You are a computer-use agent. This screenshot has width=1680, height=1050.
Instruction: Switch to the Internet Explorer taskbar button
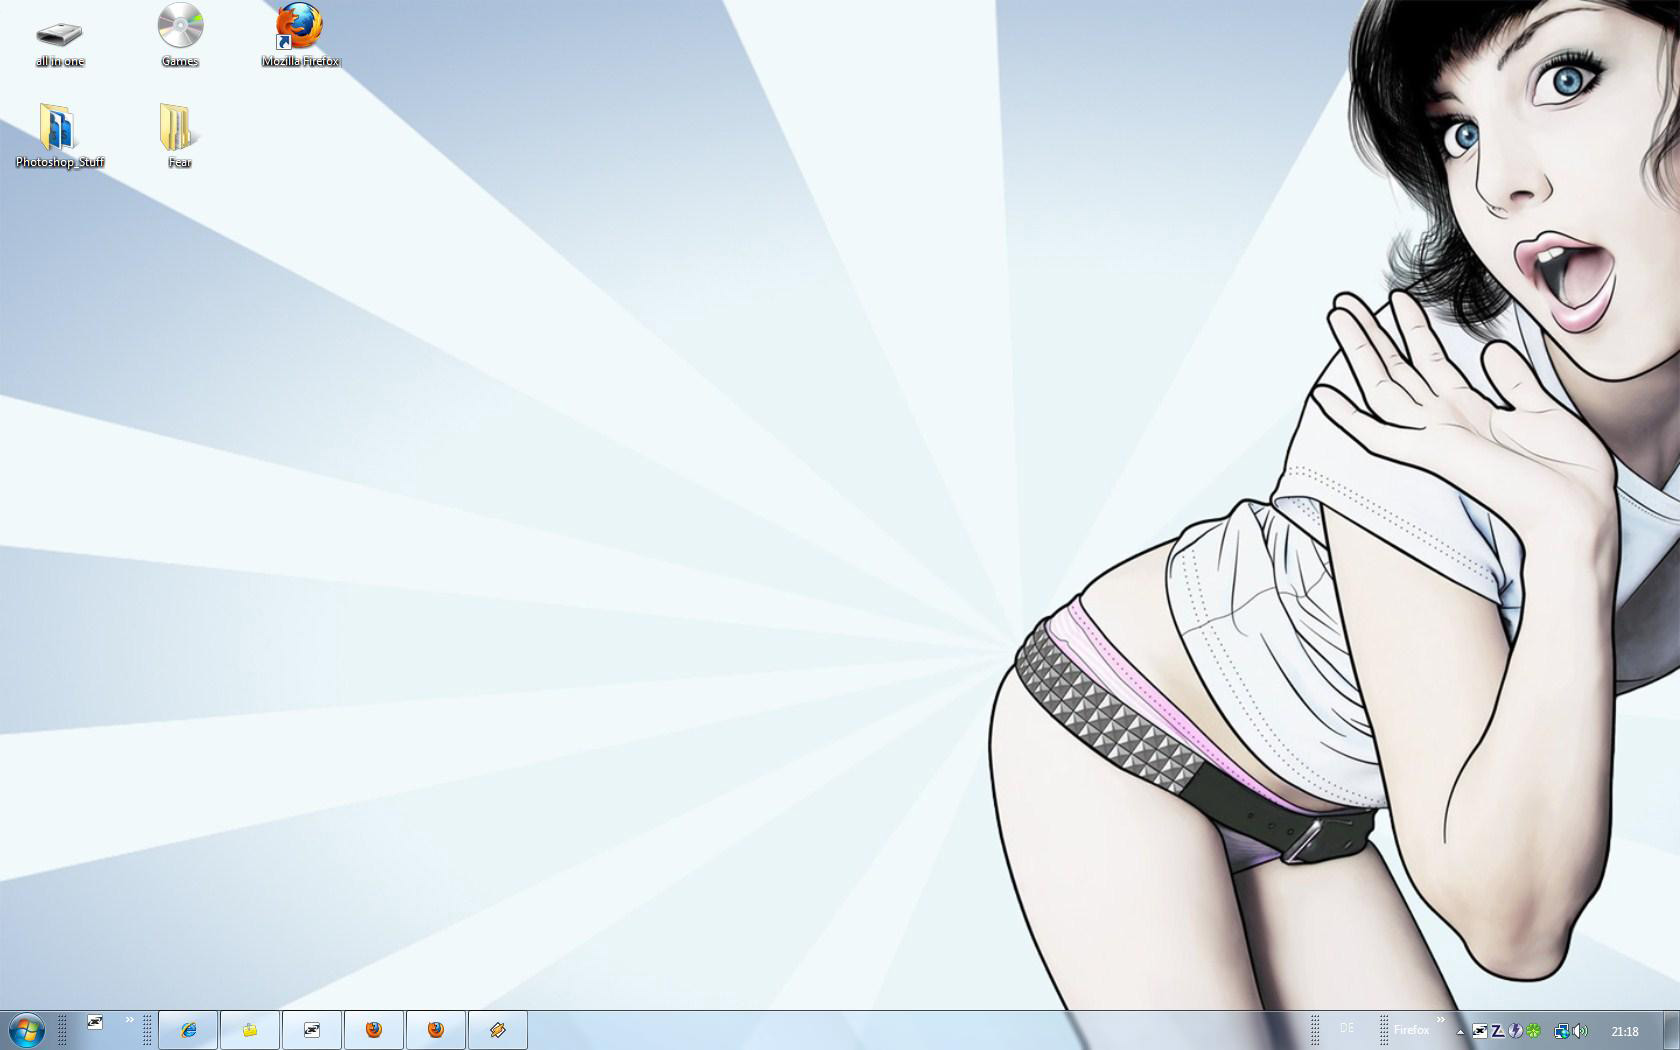188,1030
